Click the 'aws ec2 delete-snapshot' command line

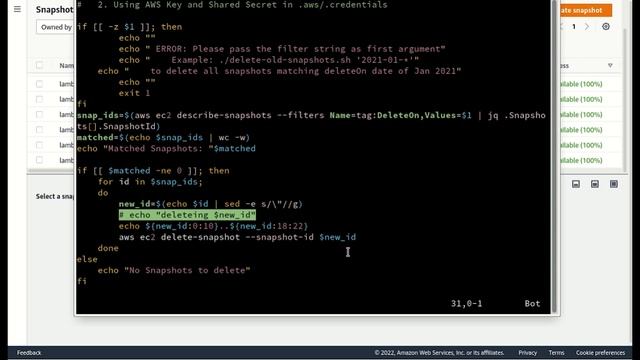click(x=237, y=237)
